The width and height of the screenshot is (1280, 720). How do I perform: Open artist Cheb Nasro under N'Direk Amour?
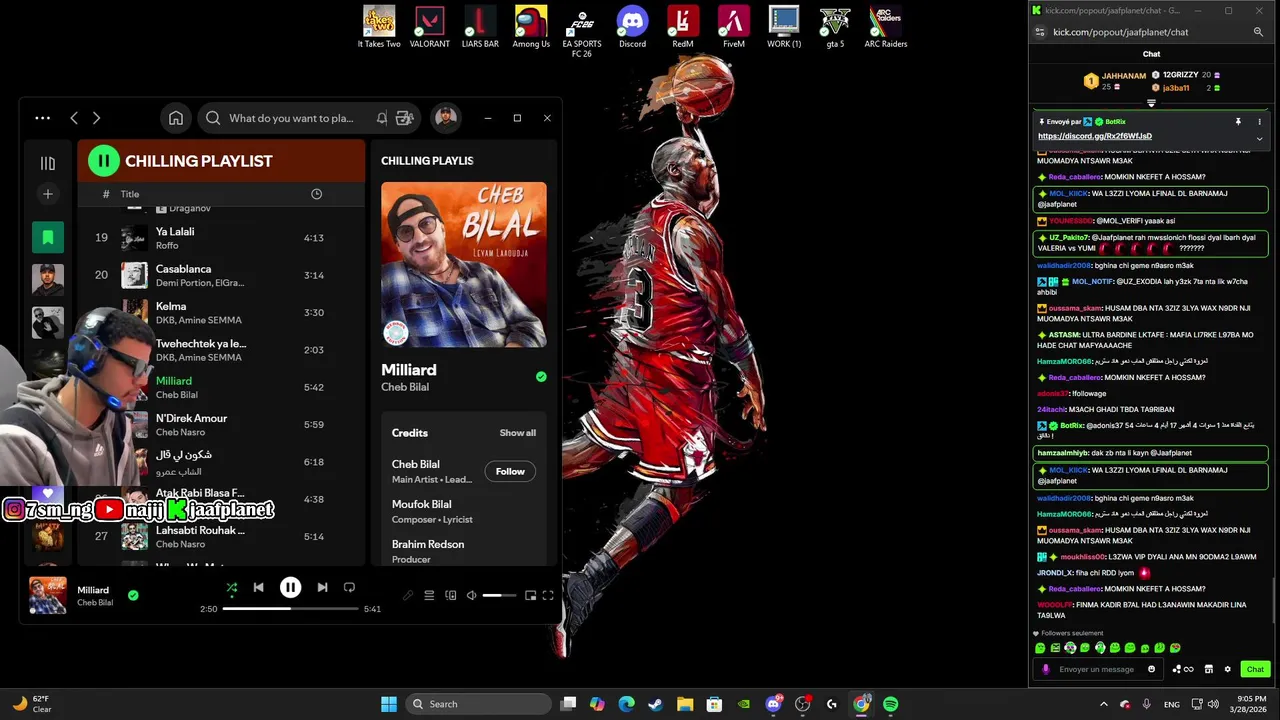tap(180, 432)
